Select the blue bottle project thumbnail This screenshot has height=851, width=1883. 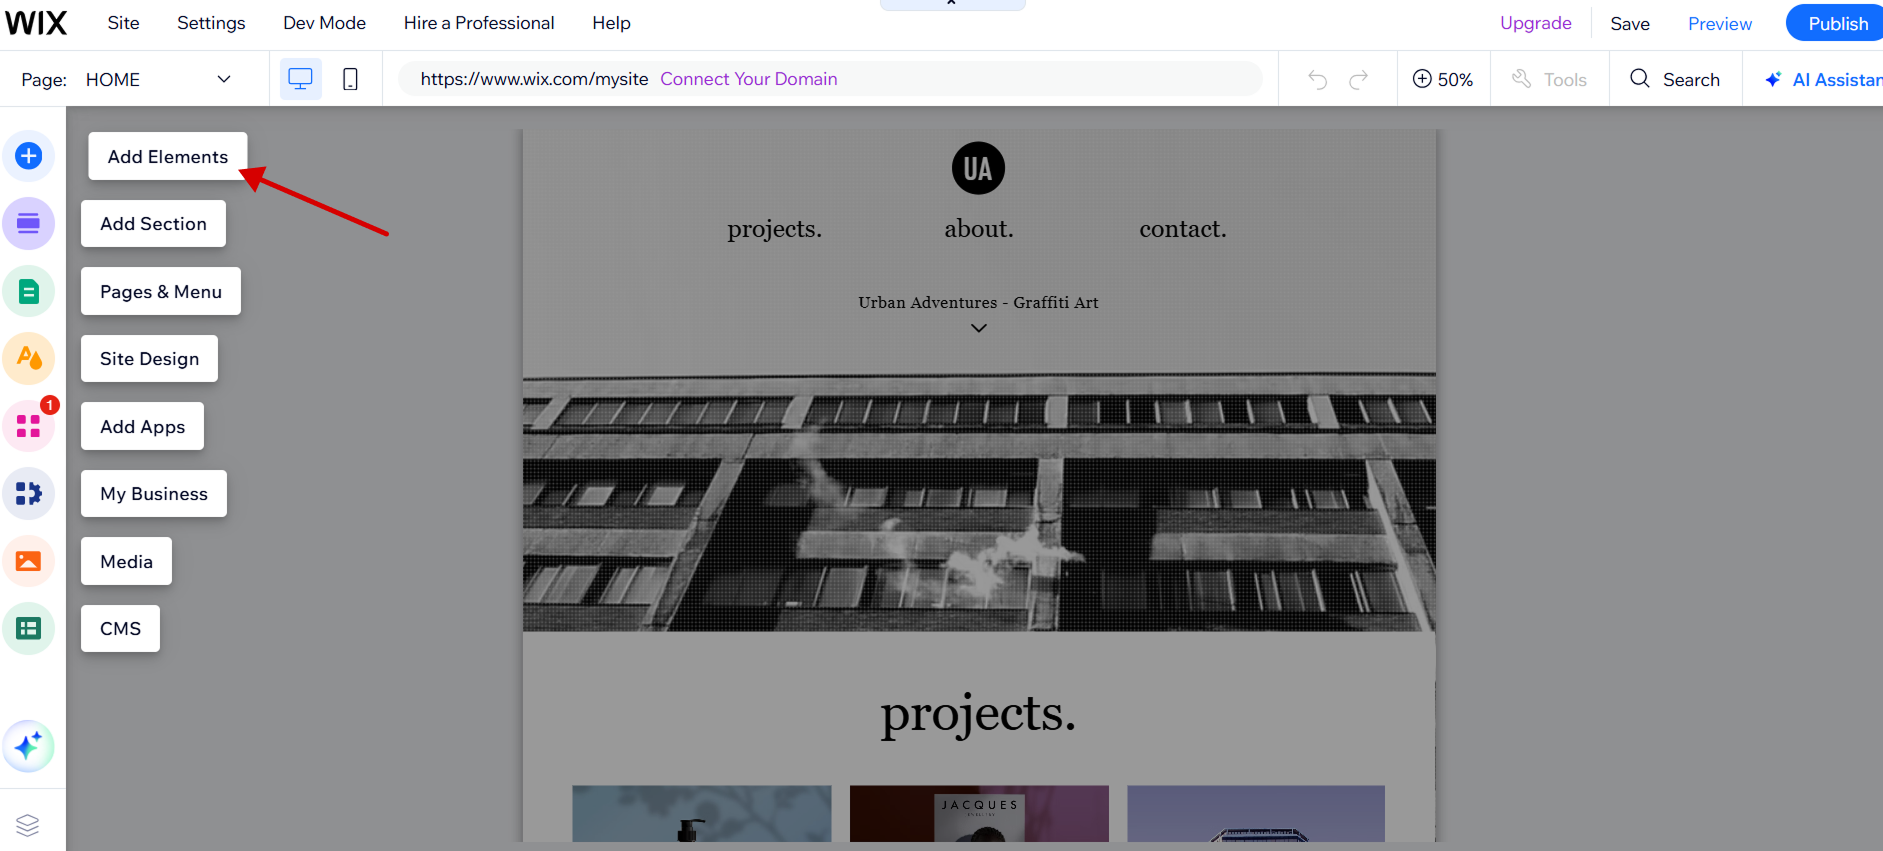click(701, 813)
